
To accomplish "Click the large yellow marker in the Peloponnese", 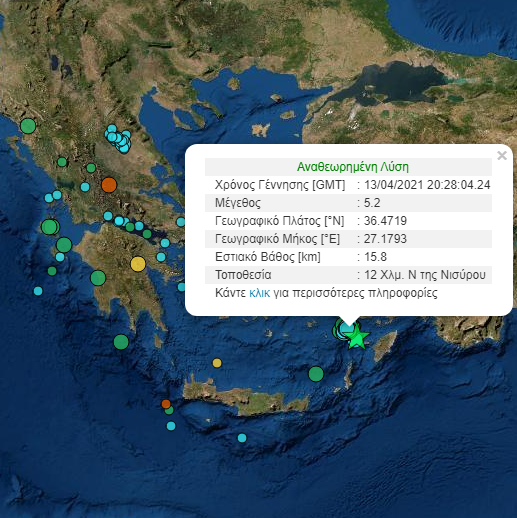I will coord(138,264).
